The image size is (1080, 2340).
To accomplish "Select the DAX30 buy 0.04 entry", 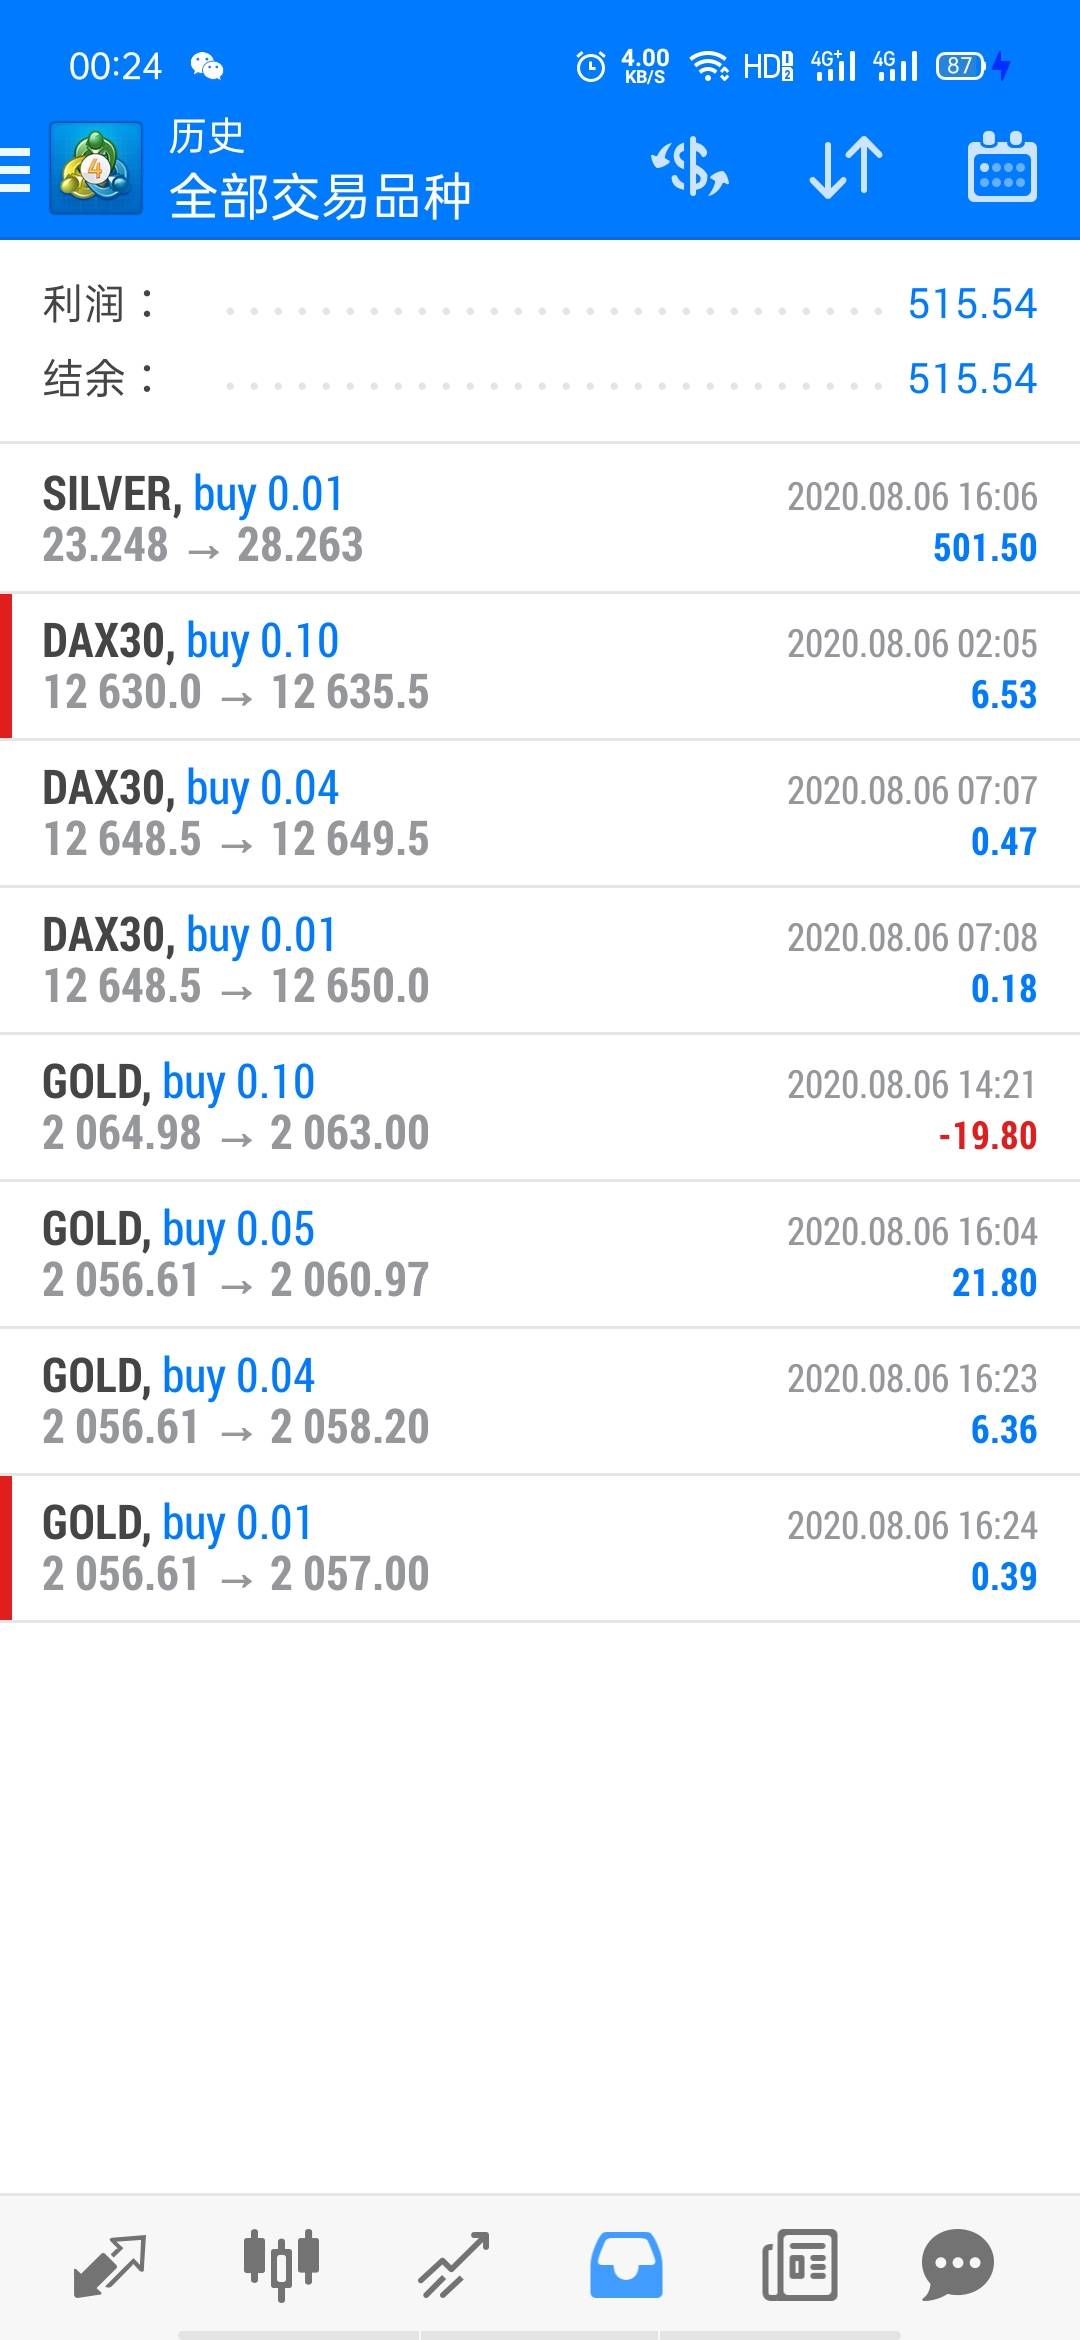I will pos(540,813).
